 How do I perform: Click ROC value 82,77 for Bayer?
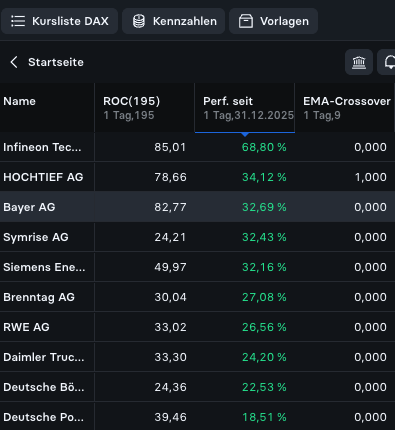pyautogui.click(x=170, y=207)
